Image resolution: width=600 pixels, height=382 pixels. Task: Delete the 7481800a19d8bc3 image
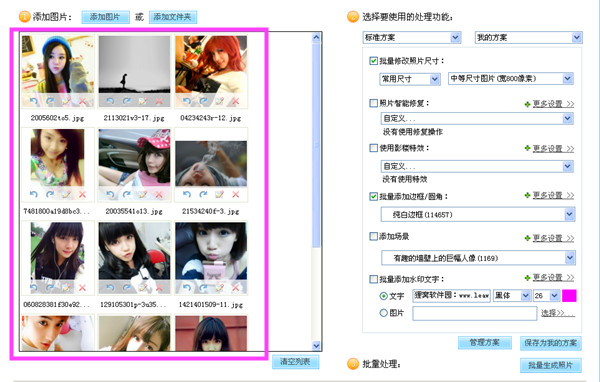point(82,194)
